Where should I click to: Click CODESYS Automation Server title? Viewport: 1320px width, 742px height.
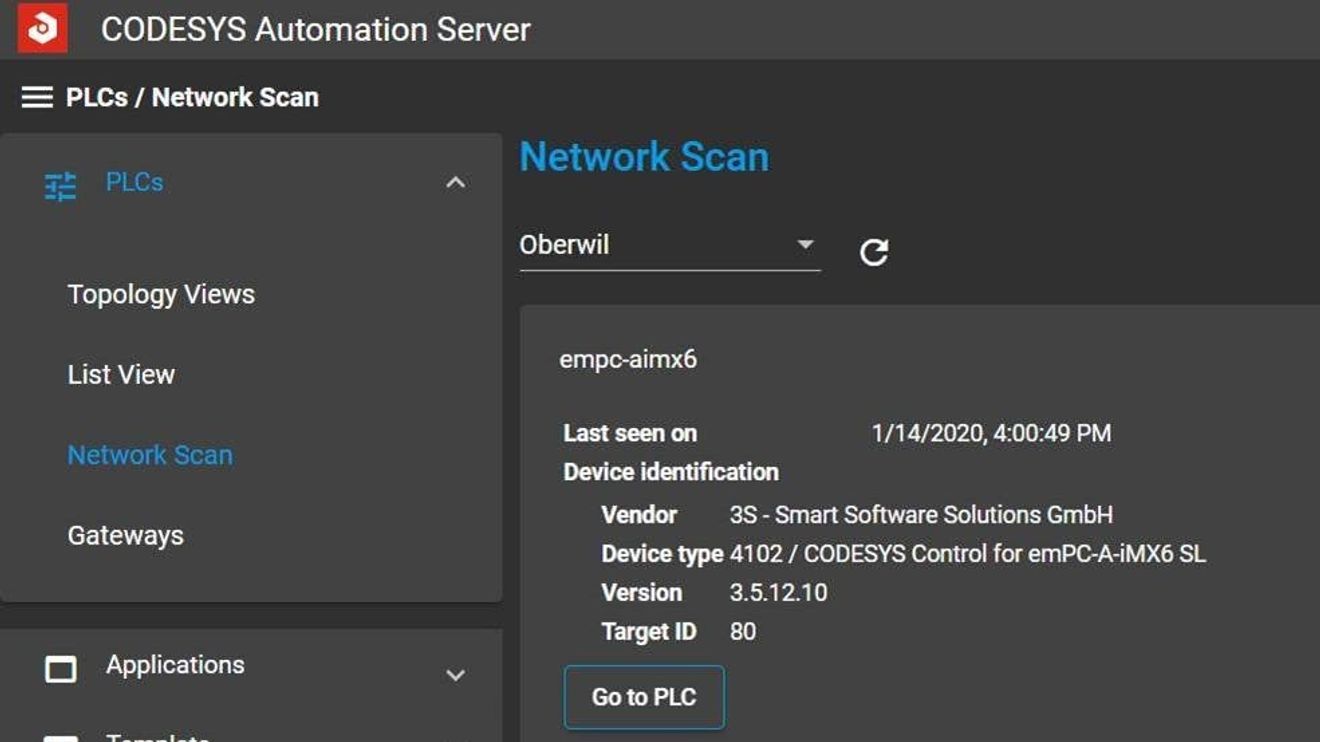pyautogui.click(x=315, y=29)
